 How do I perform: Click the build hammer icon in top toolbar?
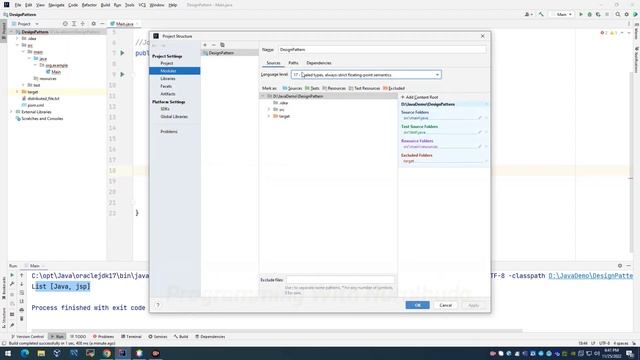pos(541,14)
